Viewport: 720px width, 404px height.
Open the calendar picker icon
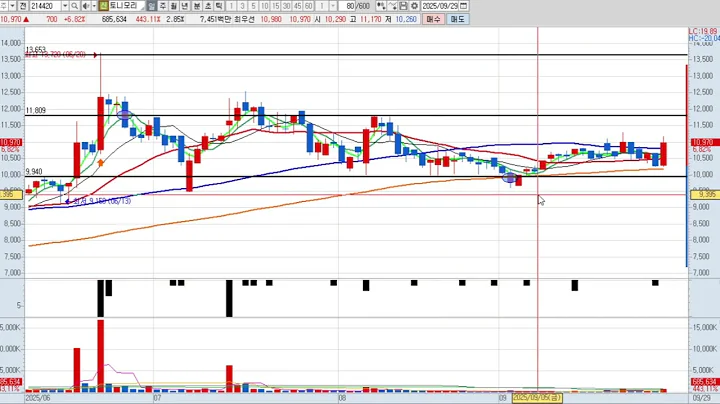(464, 6)
